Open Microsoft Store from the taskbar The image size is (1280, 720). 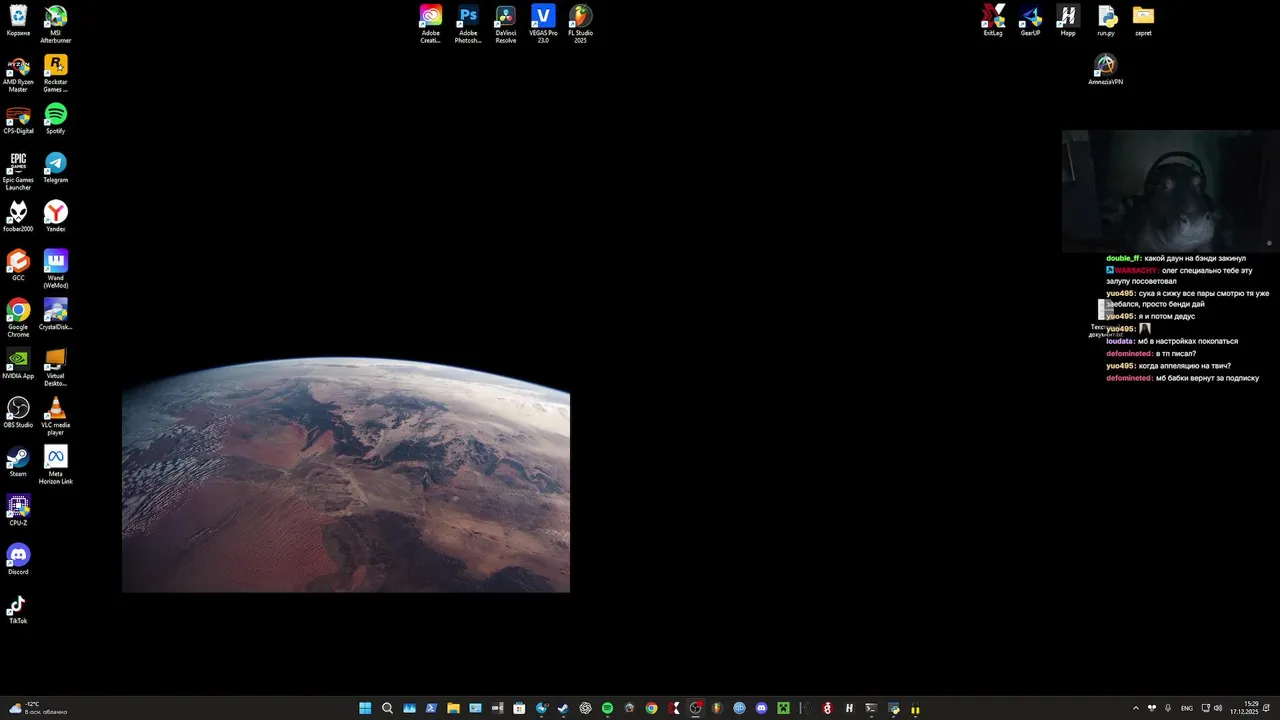point(519,708)
